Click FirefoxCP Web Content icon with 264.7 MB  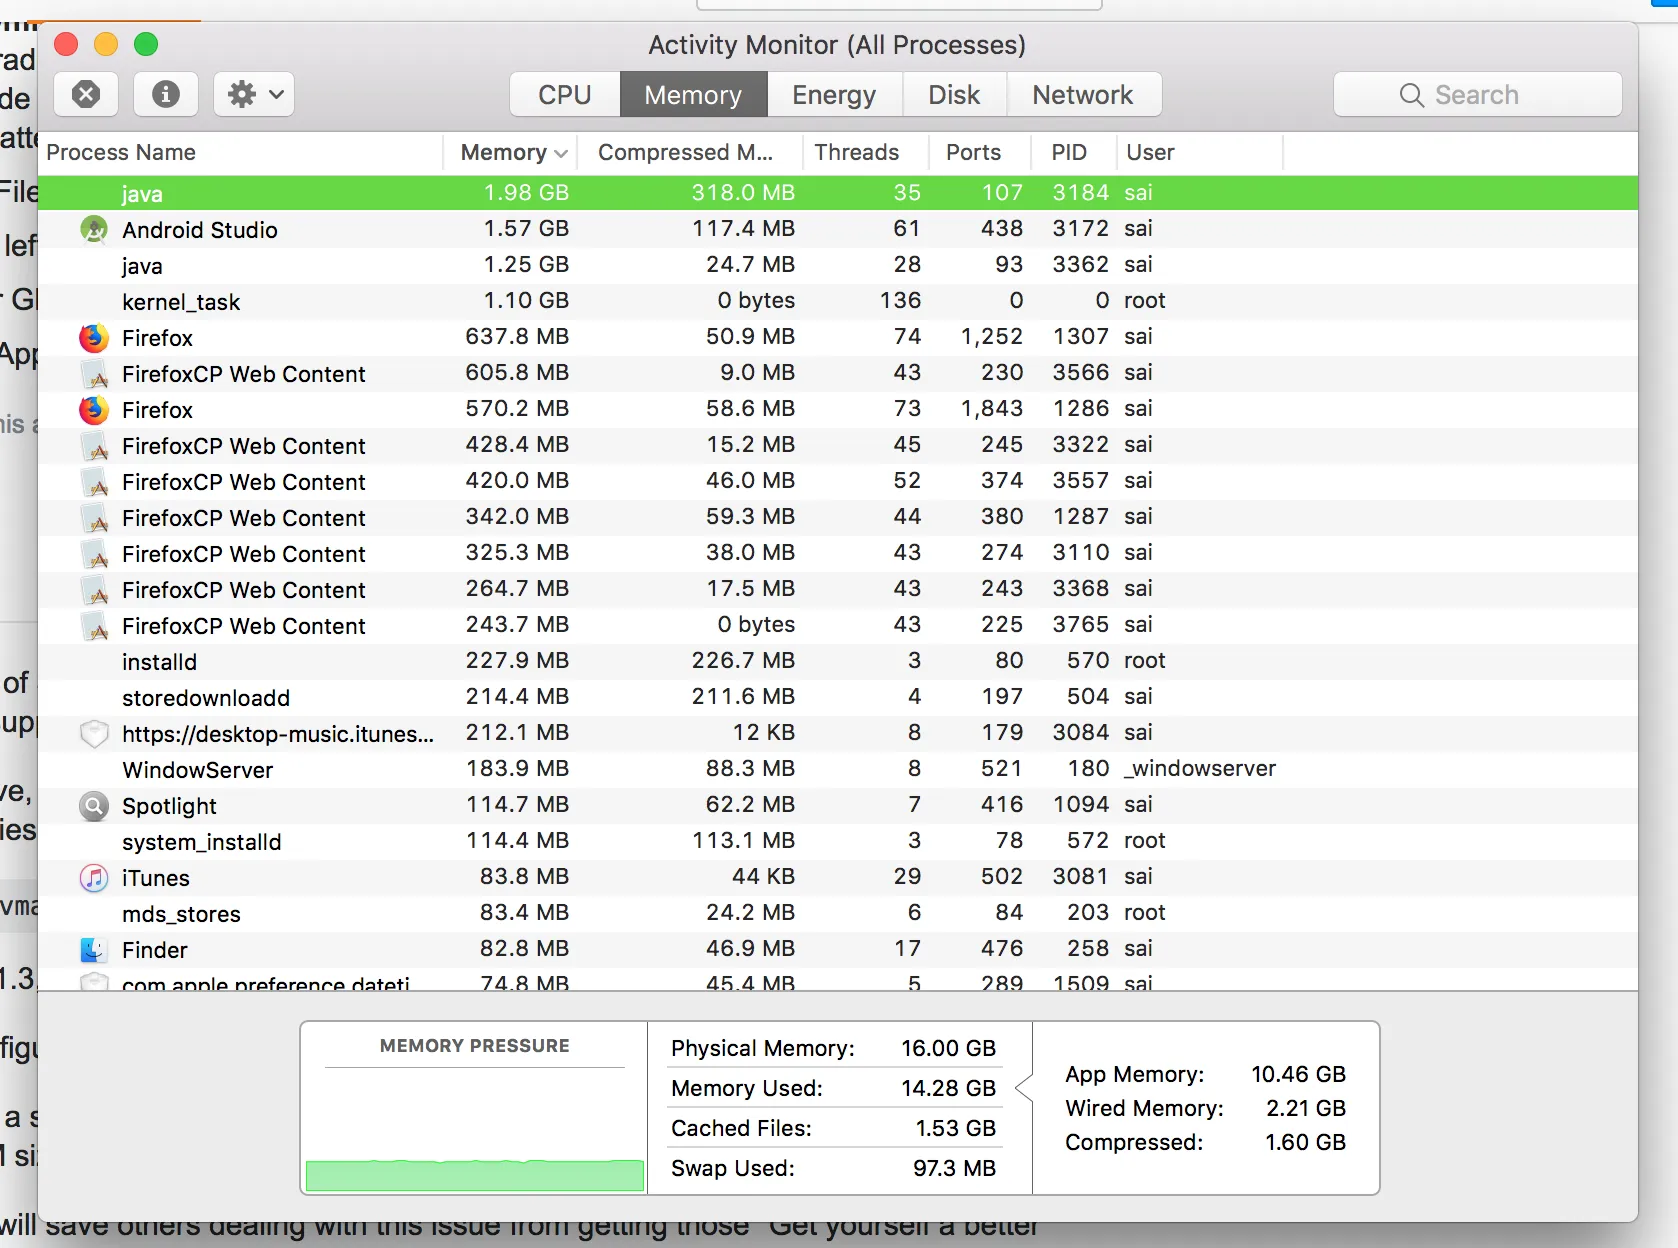coord(94,590)
